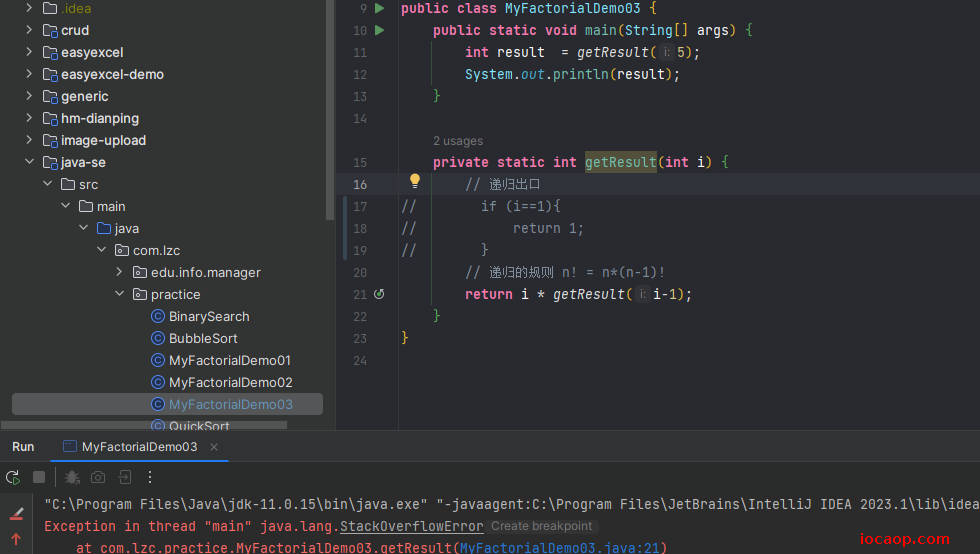Click the println call on line 12

pos(580,74)
